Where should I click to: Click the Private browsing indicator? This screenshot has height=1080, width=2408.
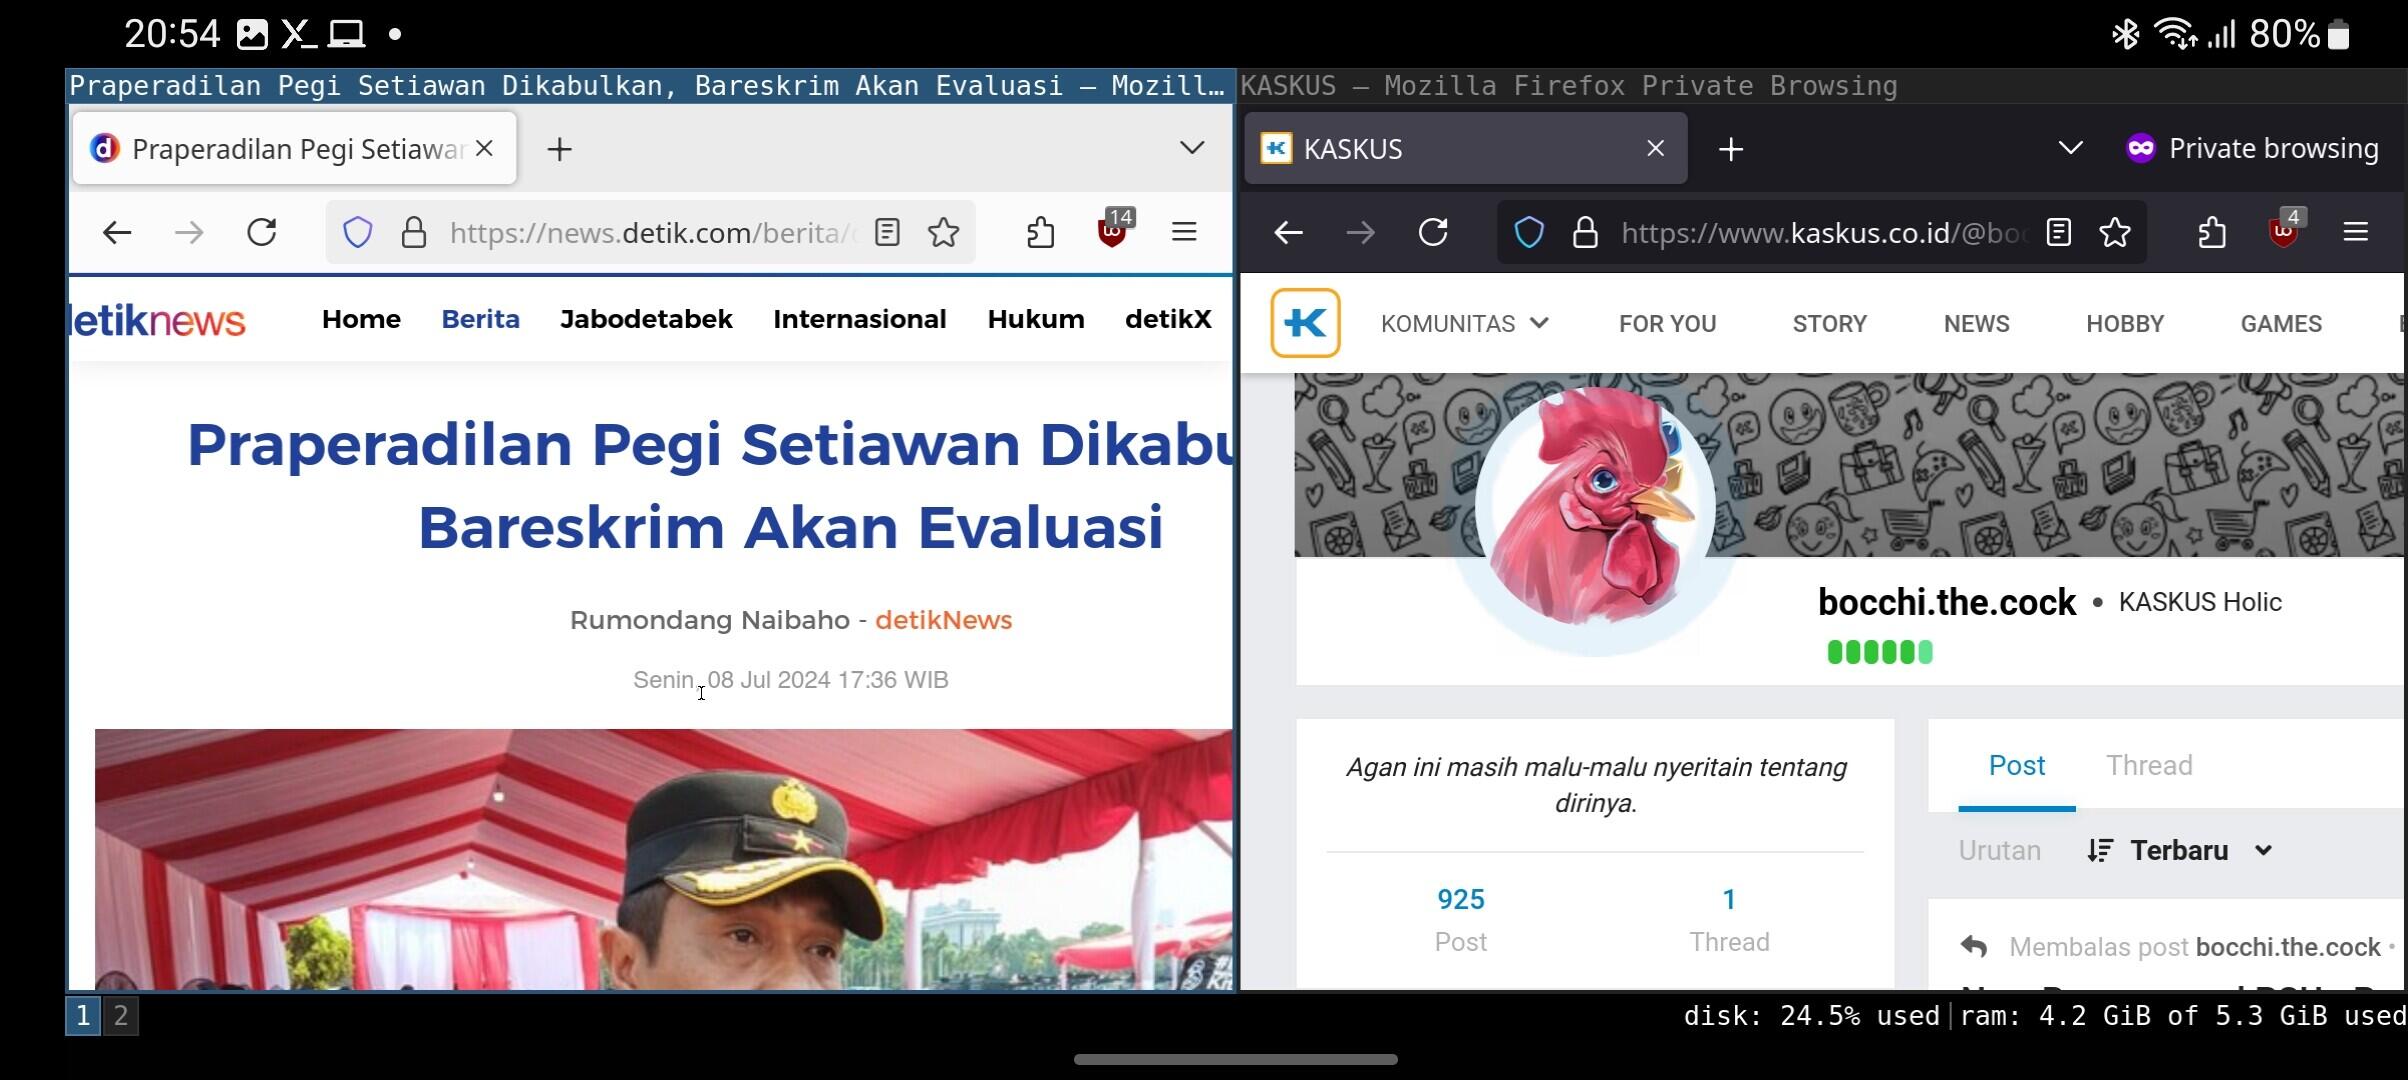pos(2252,149)
